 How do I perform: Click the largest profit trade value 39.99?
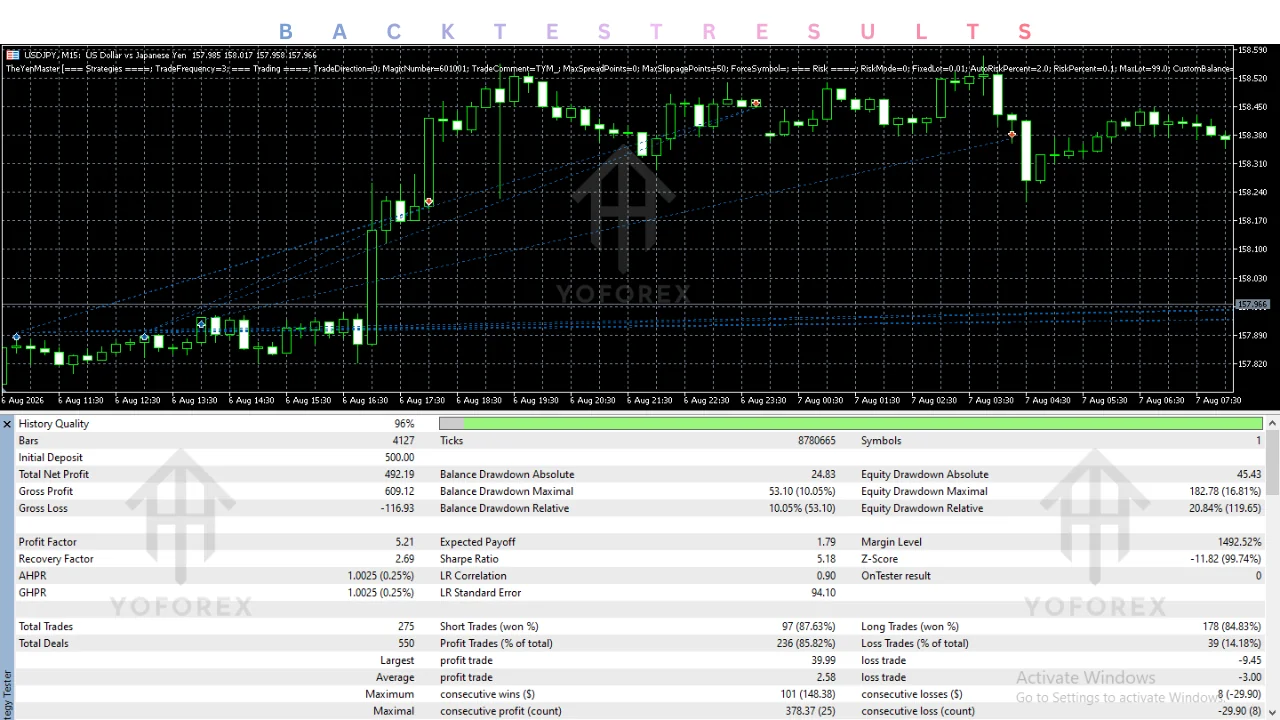pos(823,661)
